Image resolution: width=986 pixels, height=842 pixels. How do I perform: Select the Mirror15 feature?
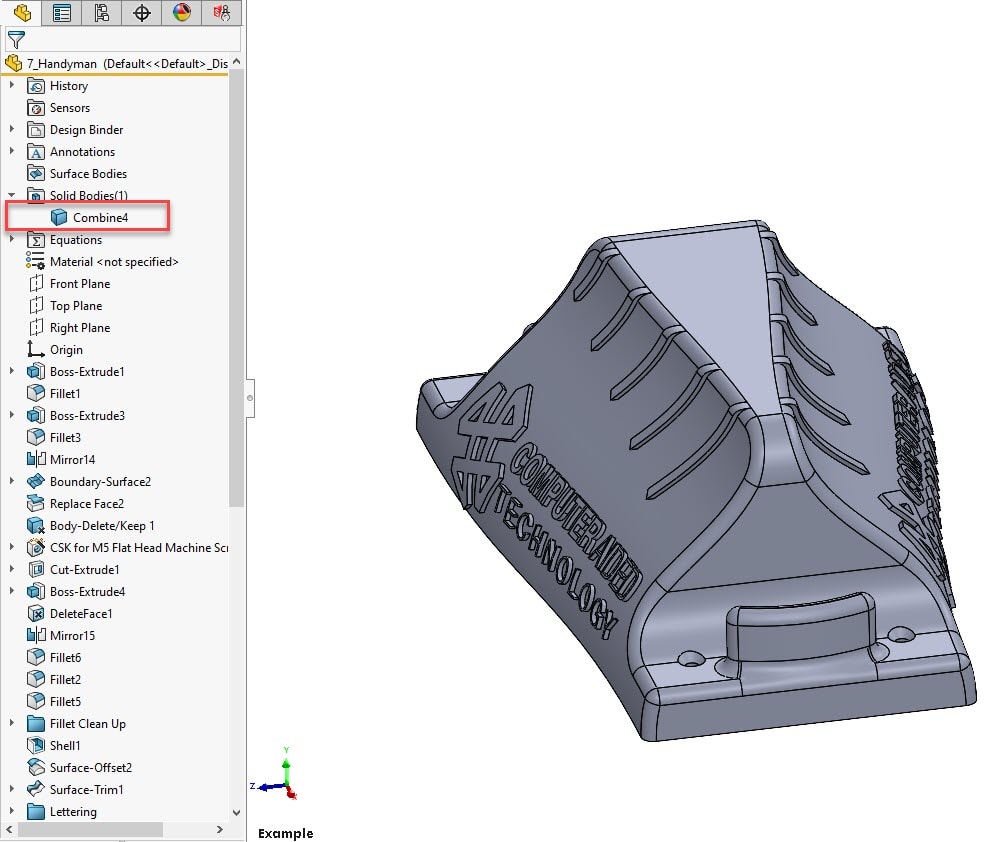(72, 636)
